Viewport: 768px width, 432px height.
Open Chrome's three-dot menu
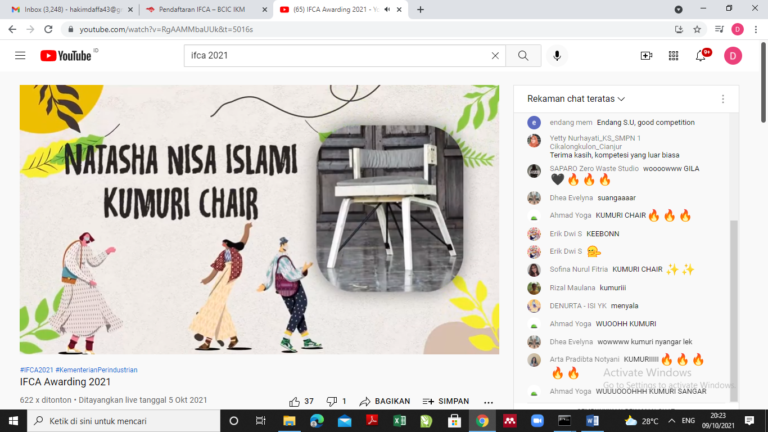(x=756, y=29)
